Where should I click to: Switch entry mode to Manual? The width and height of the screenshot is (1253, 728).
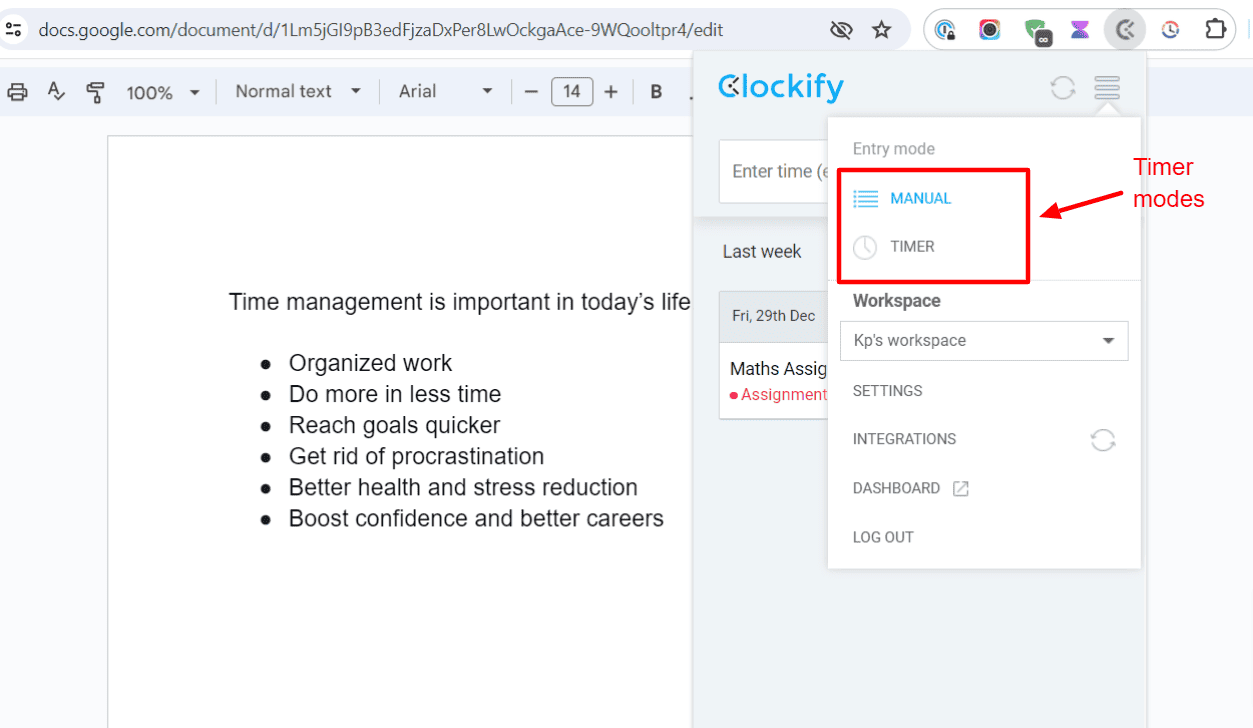920,199
